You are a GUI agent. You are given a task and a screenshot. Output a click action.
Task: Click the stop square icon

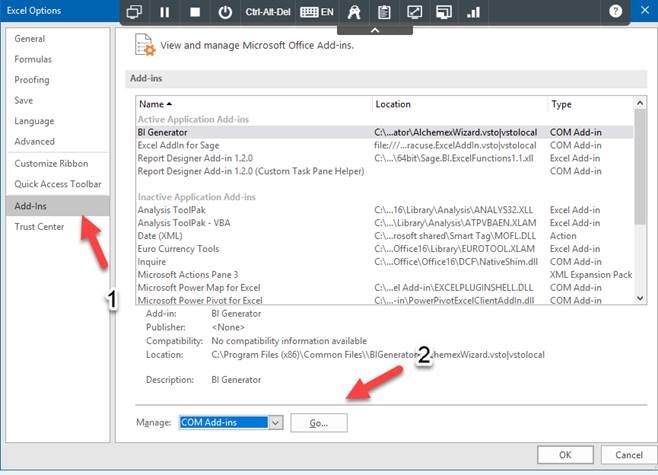[x=195, y=12]
